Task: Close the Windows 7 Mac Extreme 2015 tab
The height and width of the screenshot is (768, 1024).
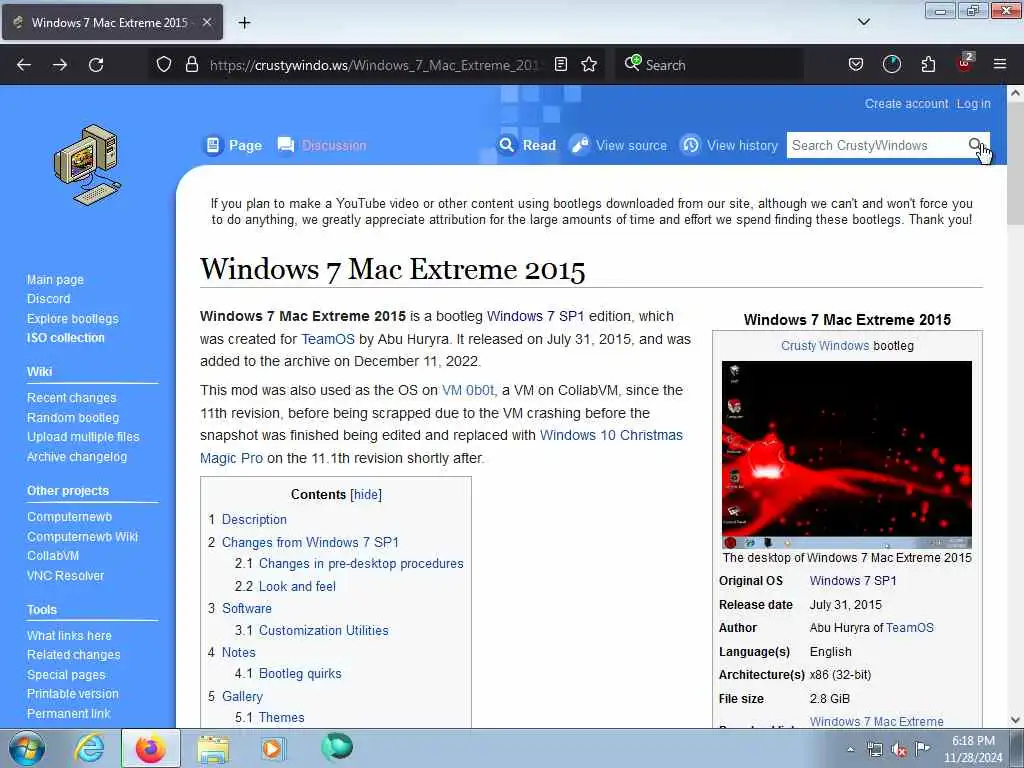Action: click(206, 22)
